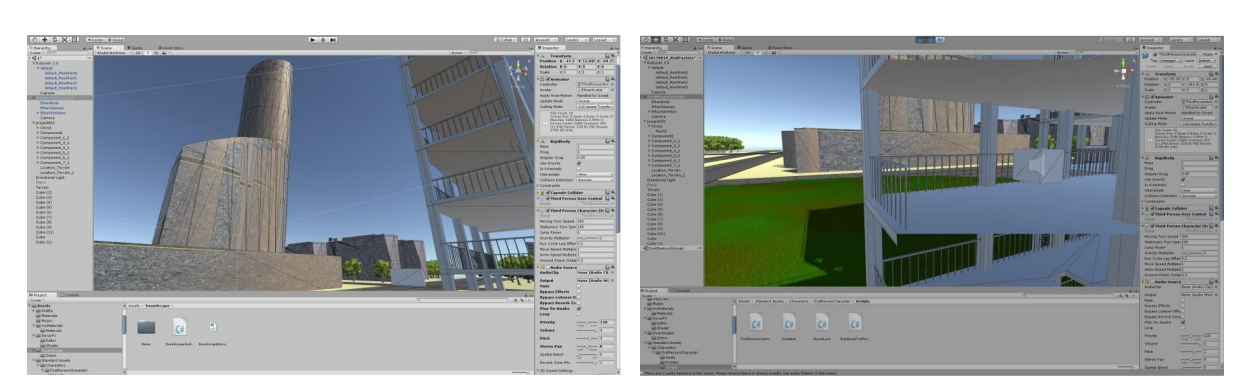The width and height of the screenshot is (1251, 390).
Task: Expand the 3D Sound Settings section
Action: tap(556, 370)
